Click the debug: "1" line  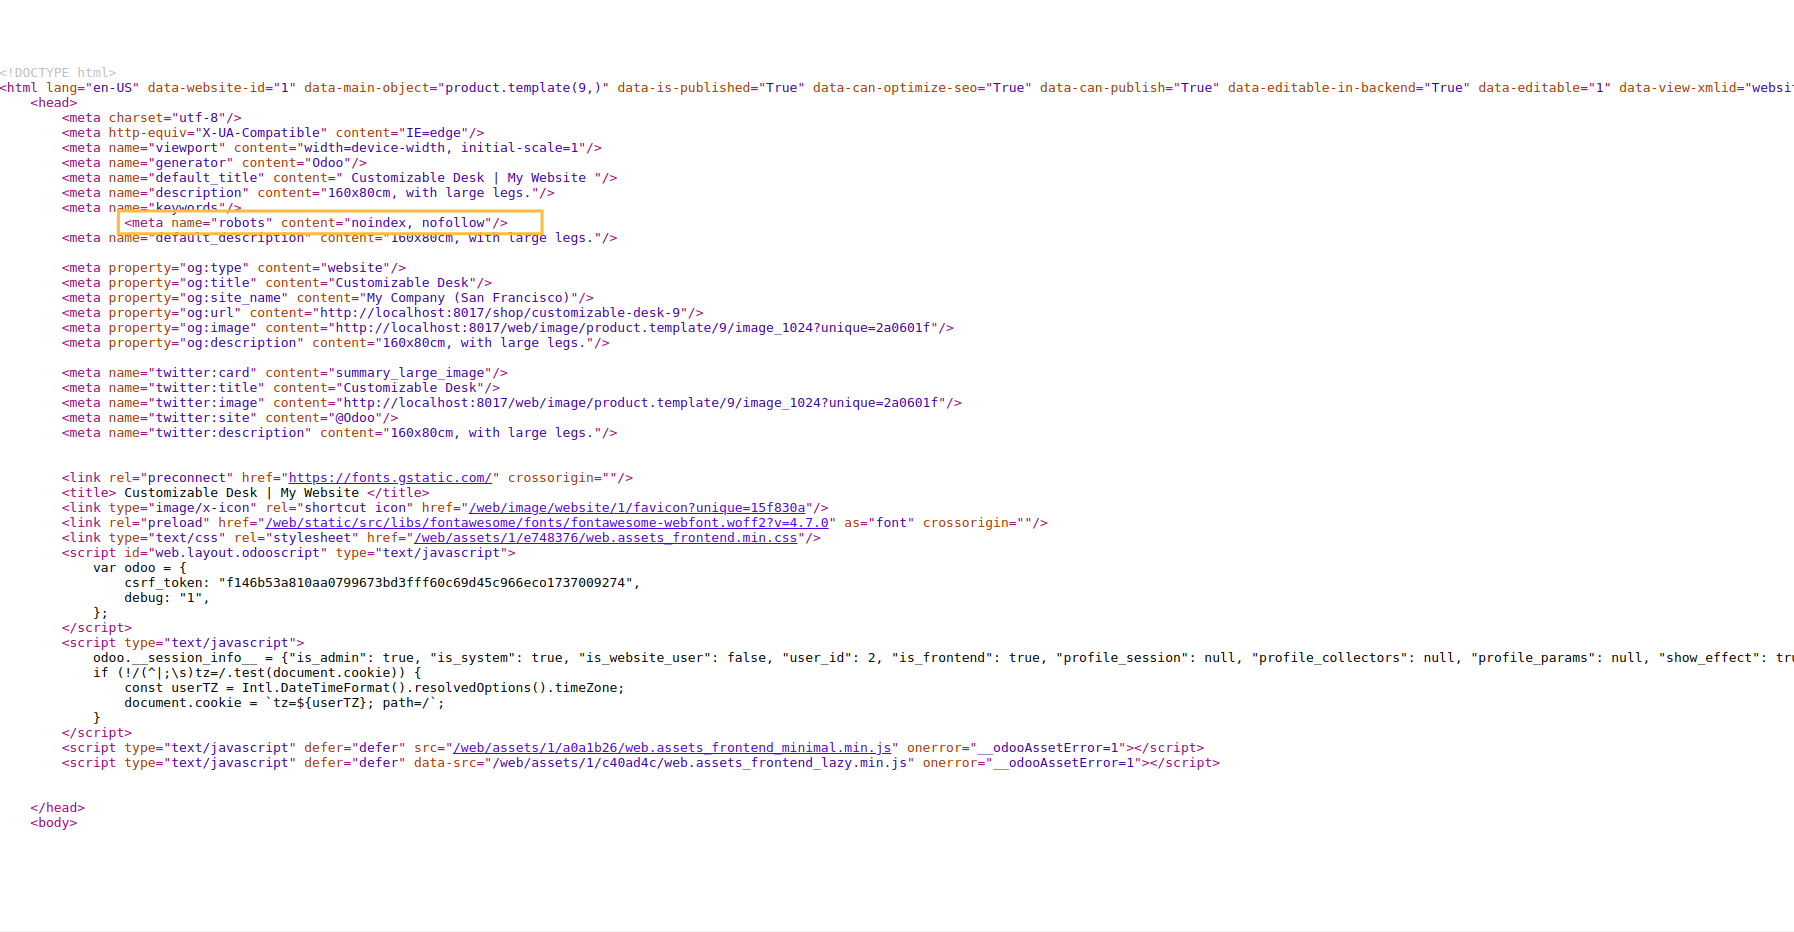point(167,598)
